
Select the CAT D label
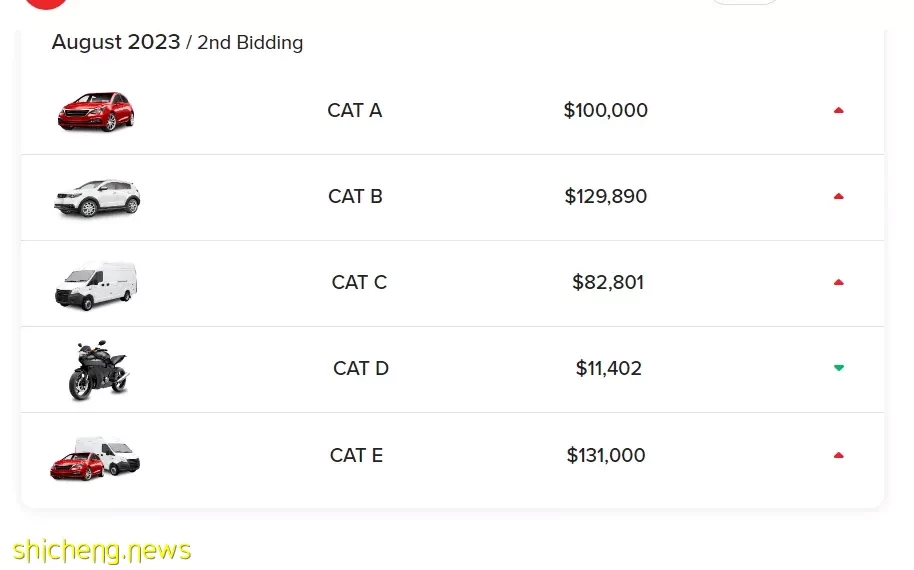(x=361, y=368)
